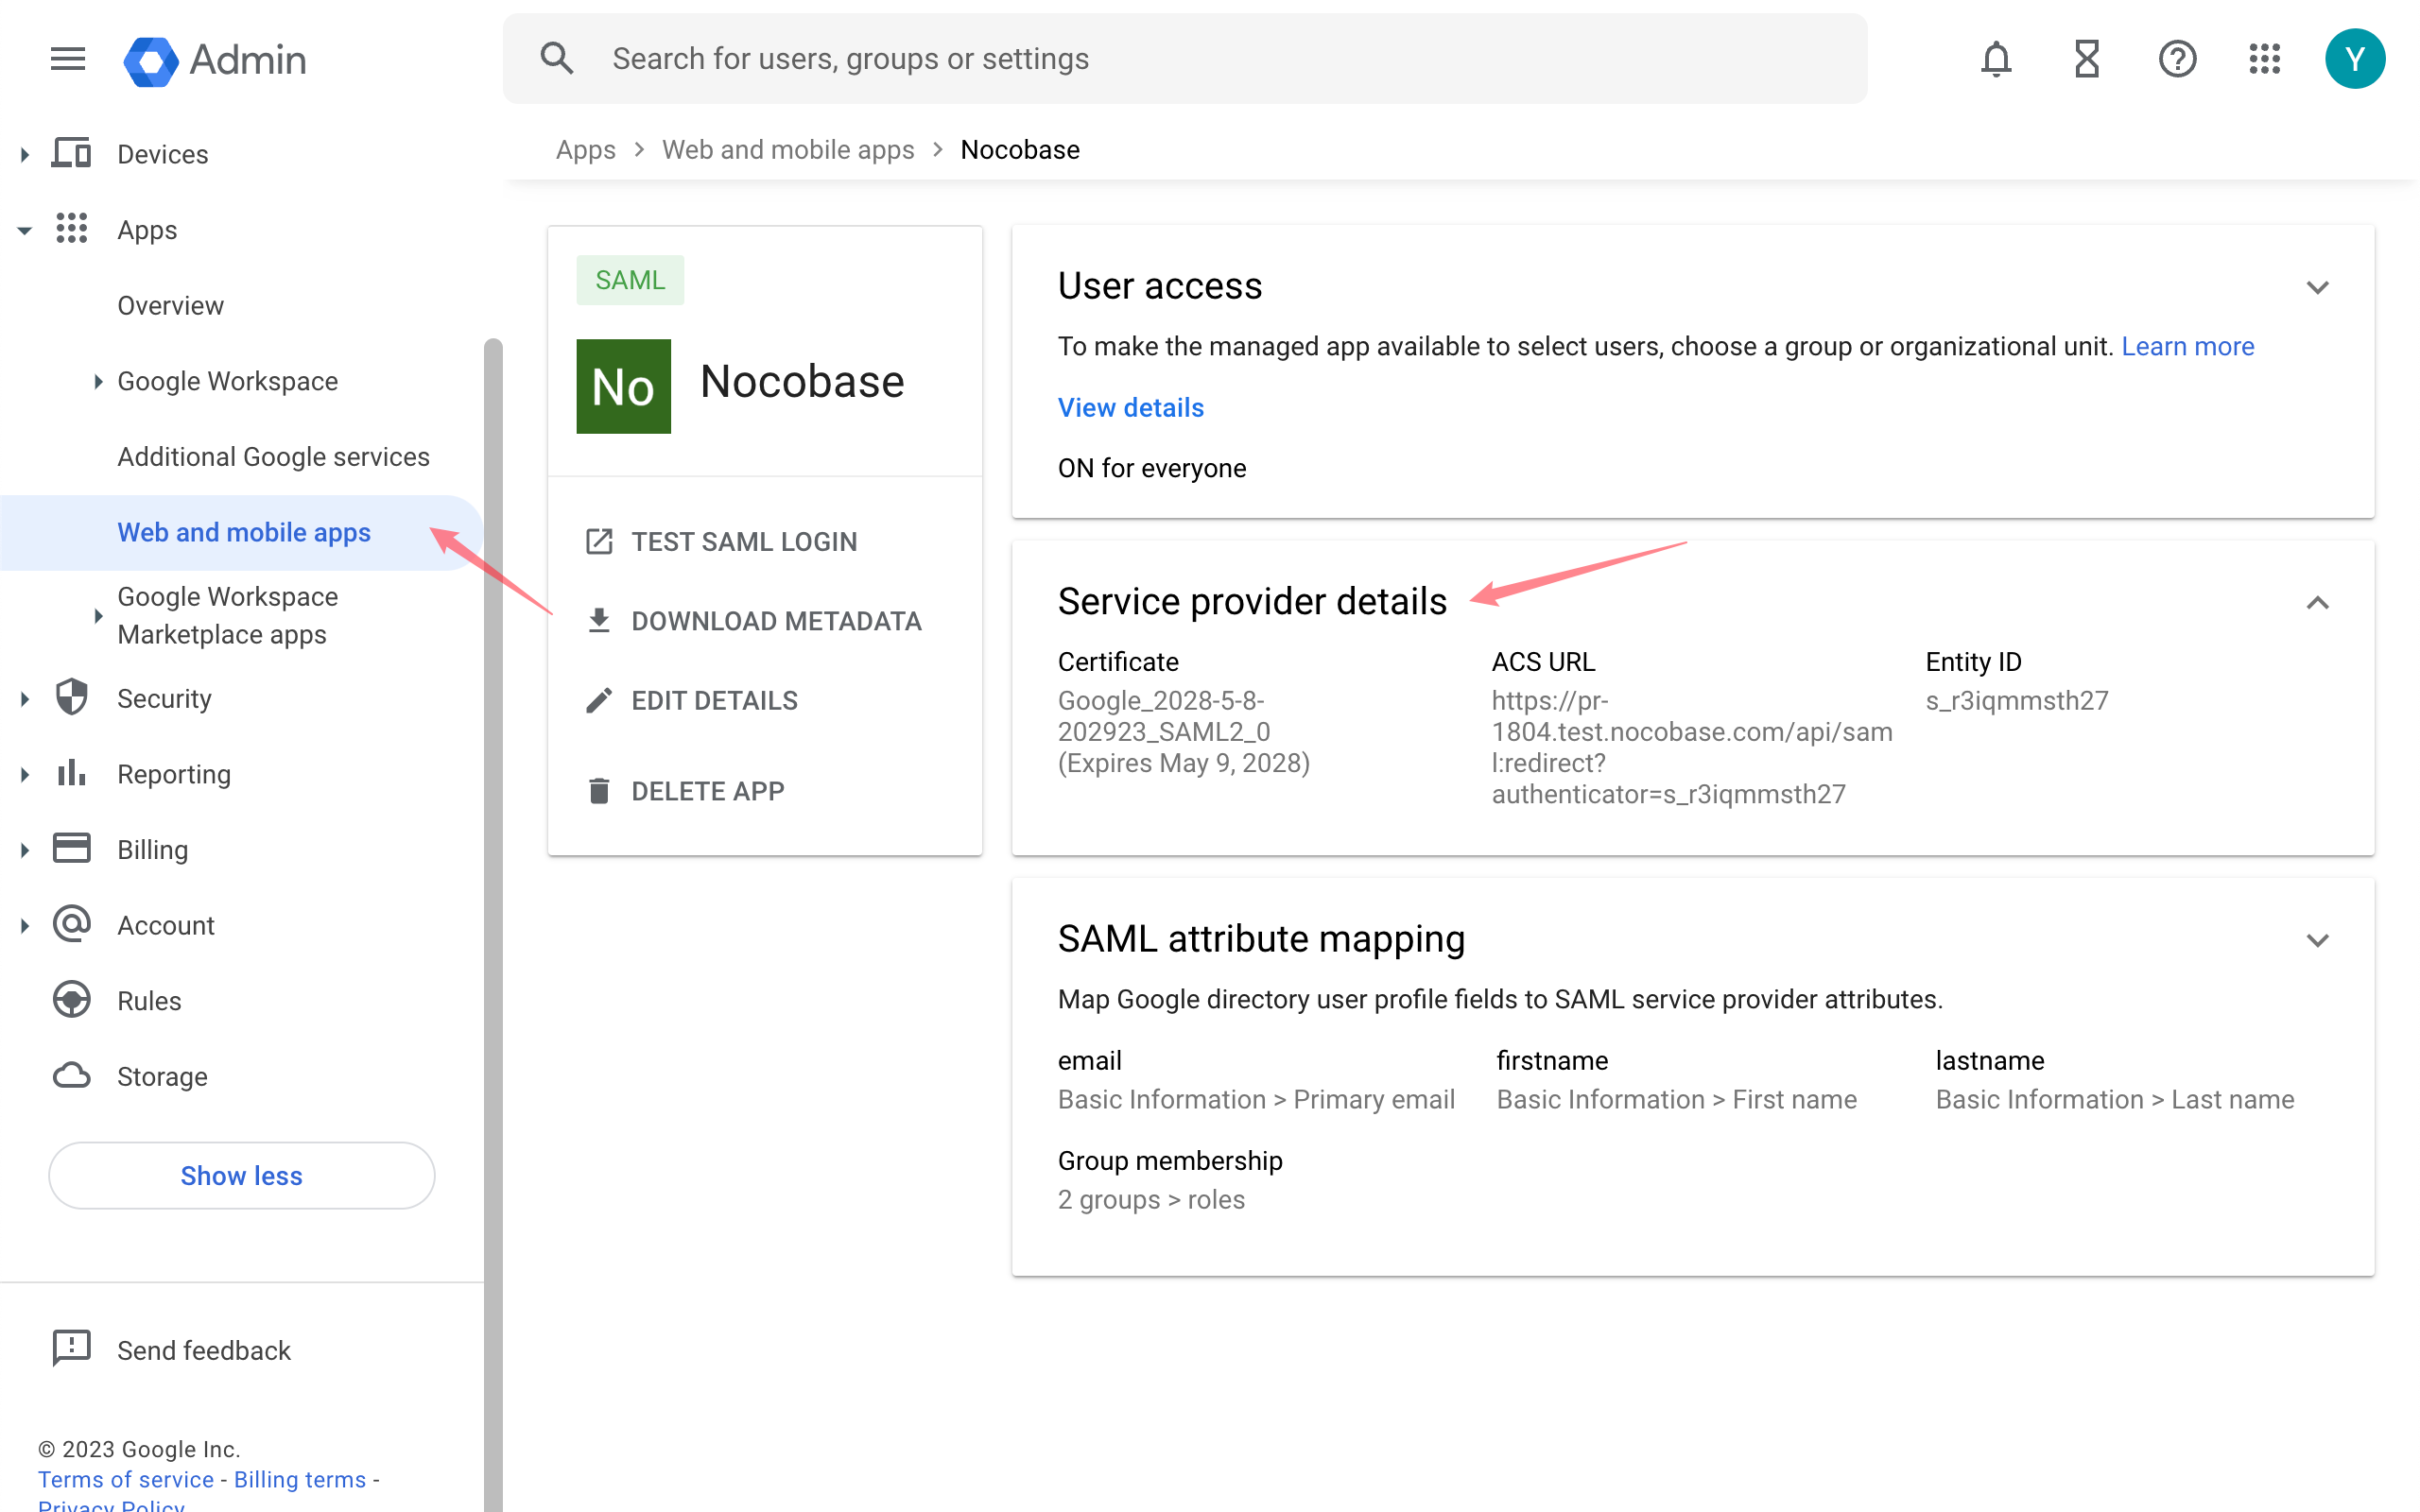Open the Security sidebar section

point(164,698)
